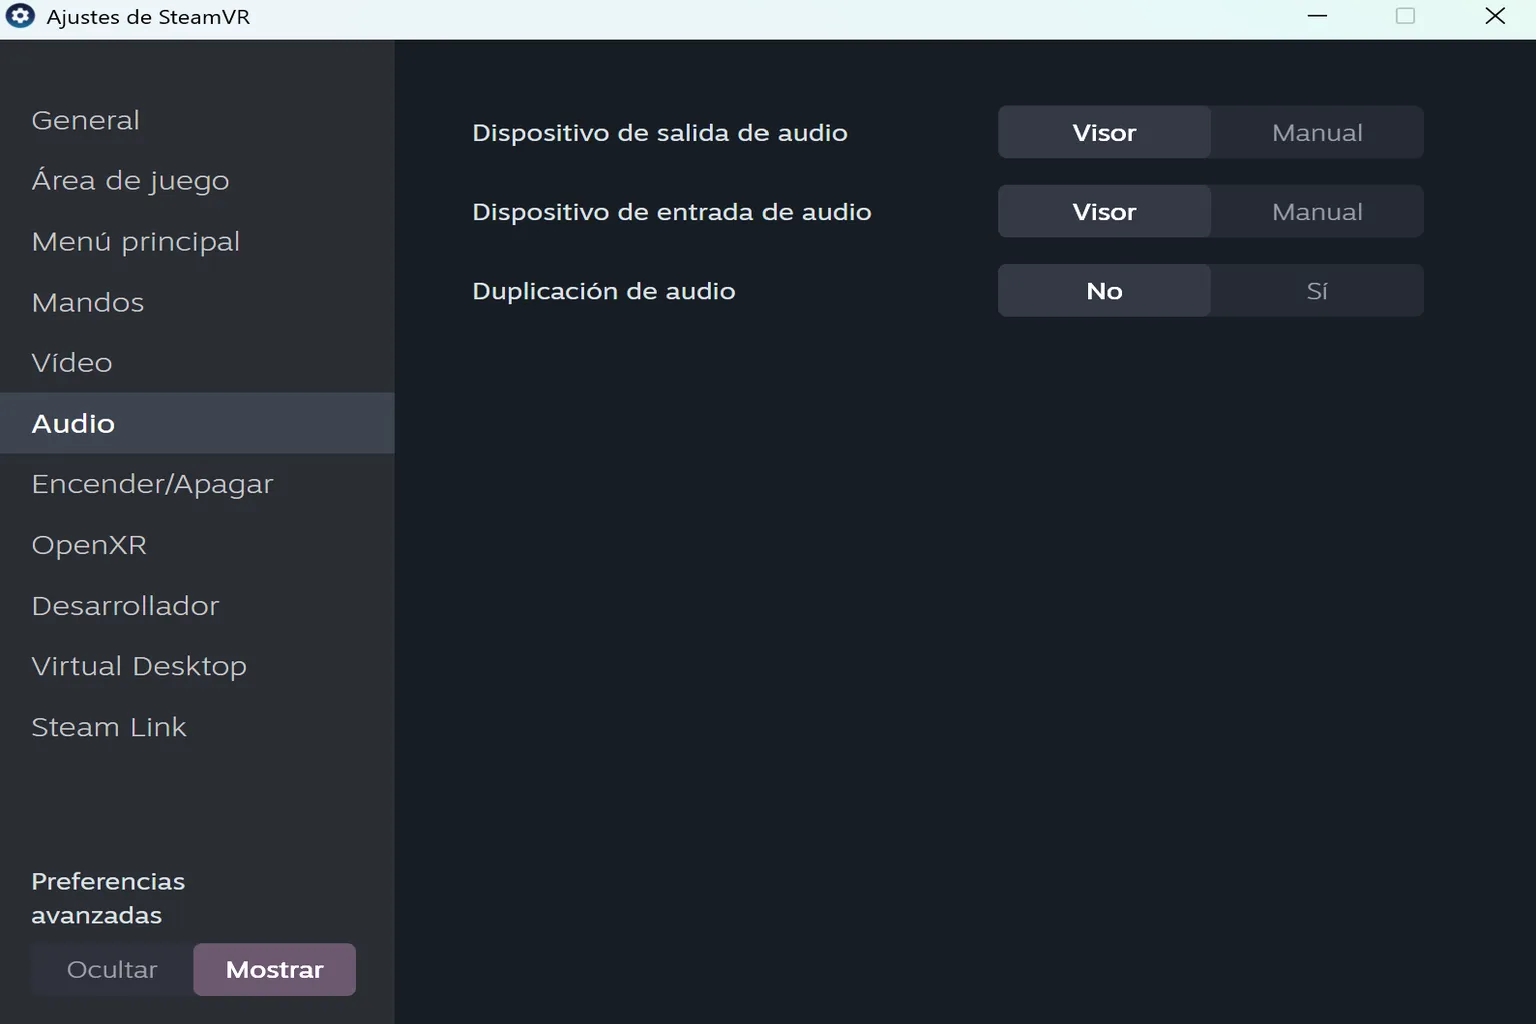Select the Audio sidebar item
This screenshot has width=1536, height=1024.
(197, 423)
